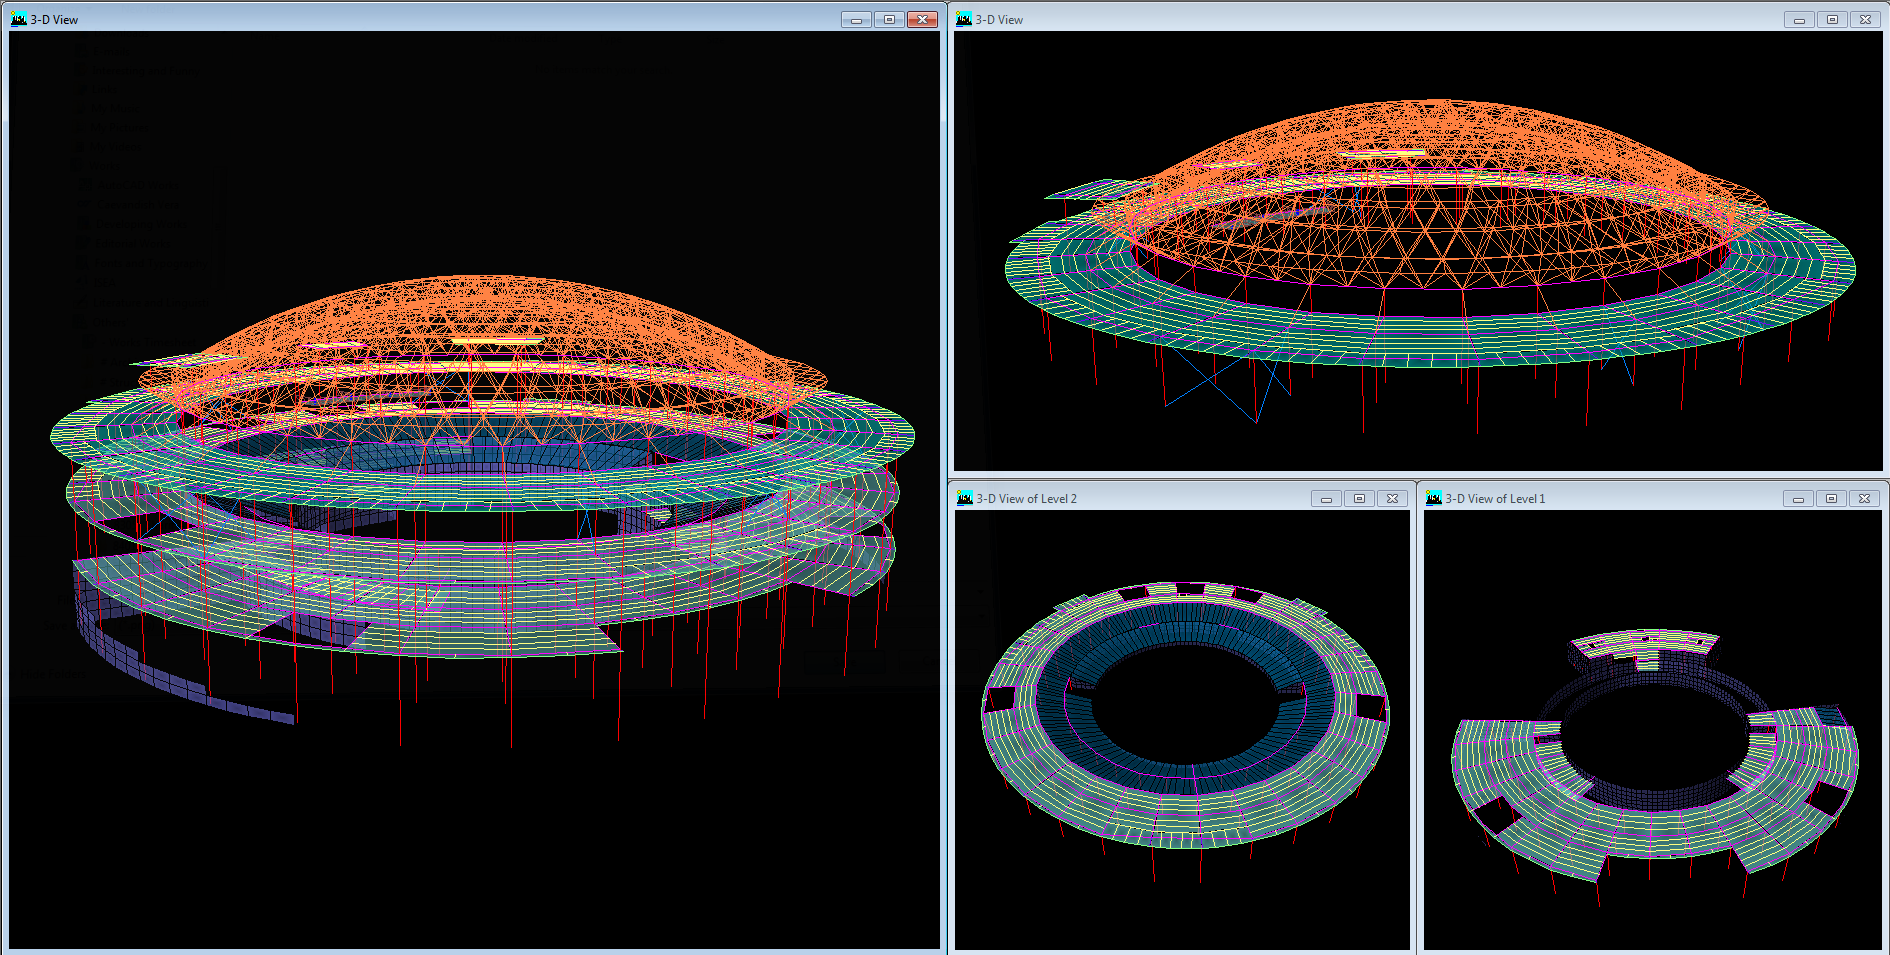The height and width of the screenshot is (955, 1890).
Task: Maximize the 3-D View of Level 2 window
Action: pyautogui.click(x=1359, y=499)
